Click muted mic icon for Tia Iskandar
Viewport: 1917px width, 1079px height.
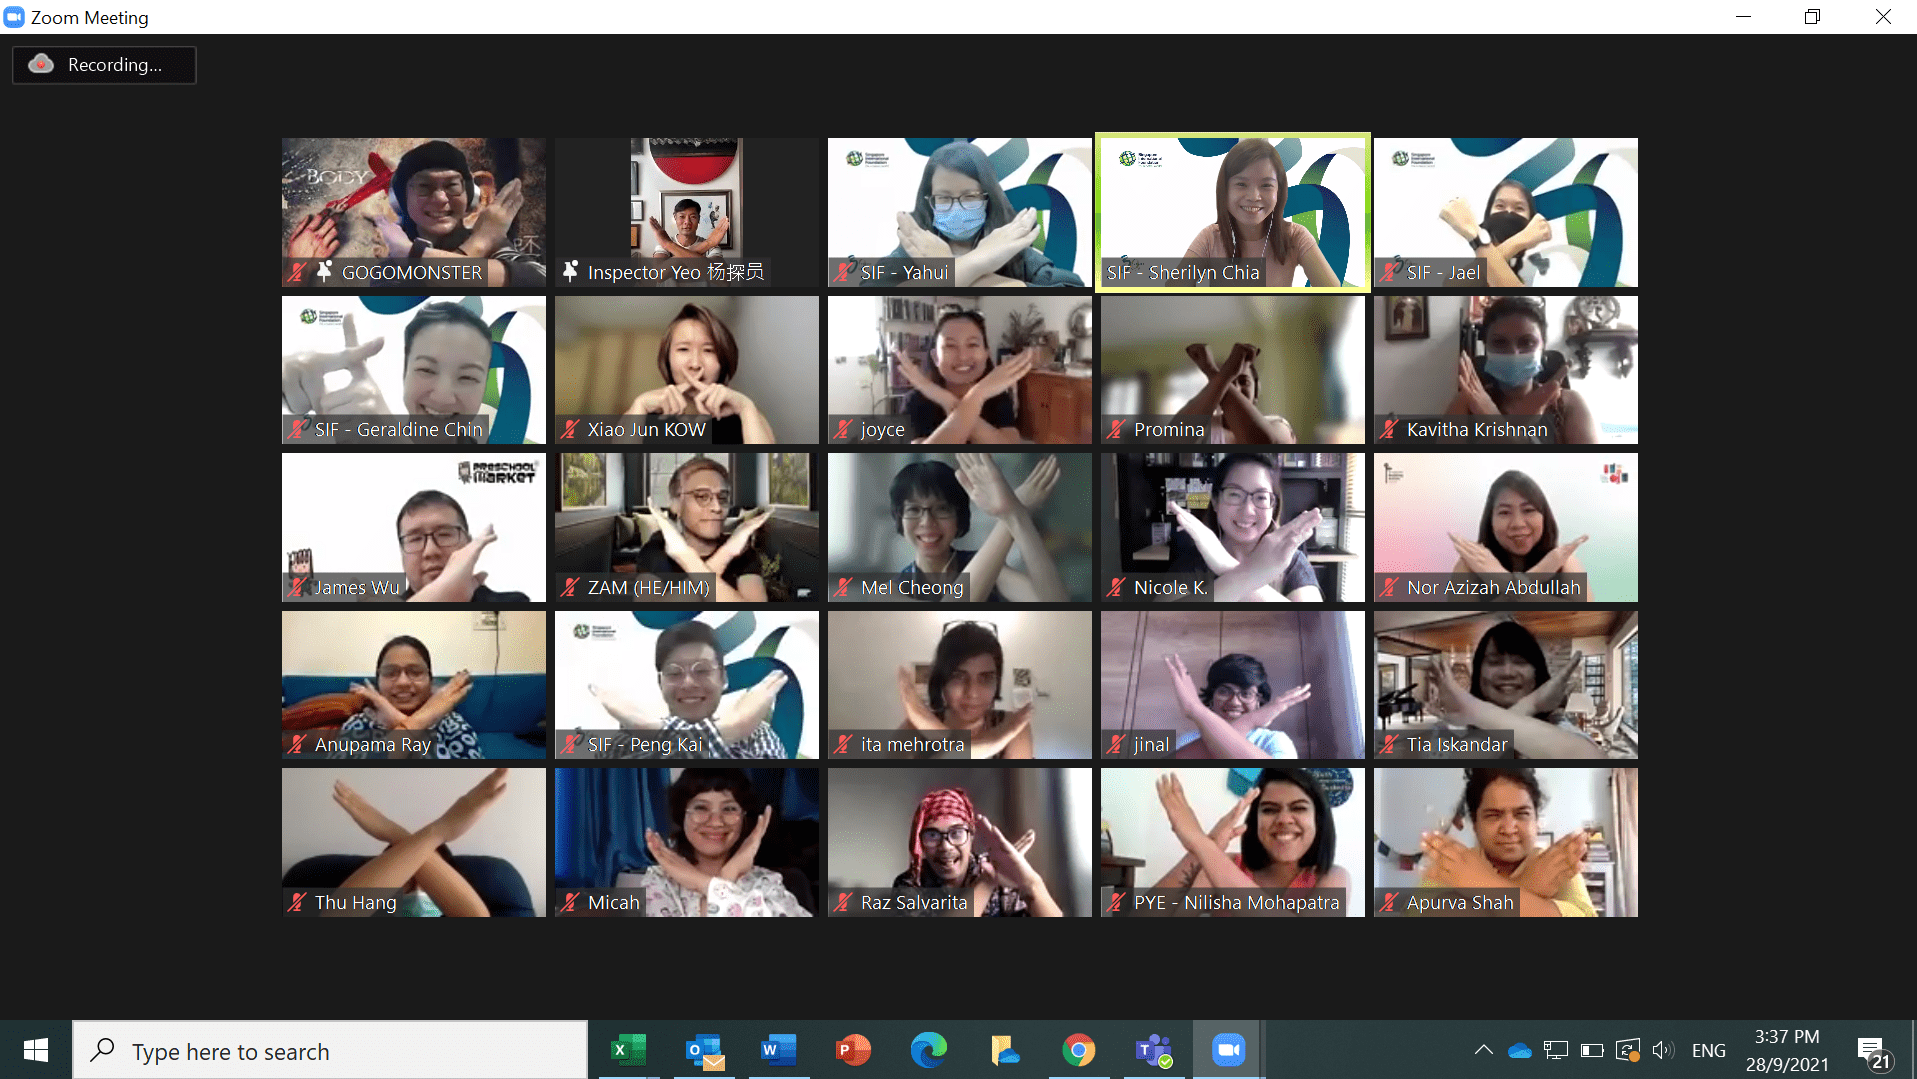[x=1389, y=744]
